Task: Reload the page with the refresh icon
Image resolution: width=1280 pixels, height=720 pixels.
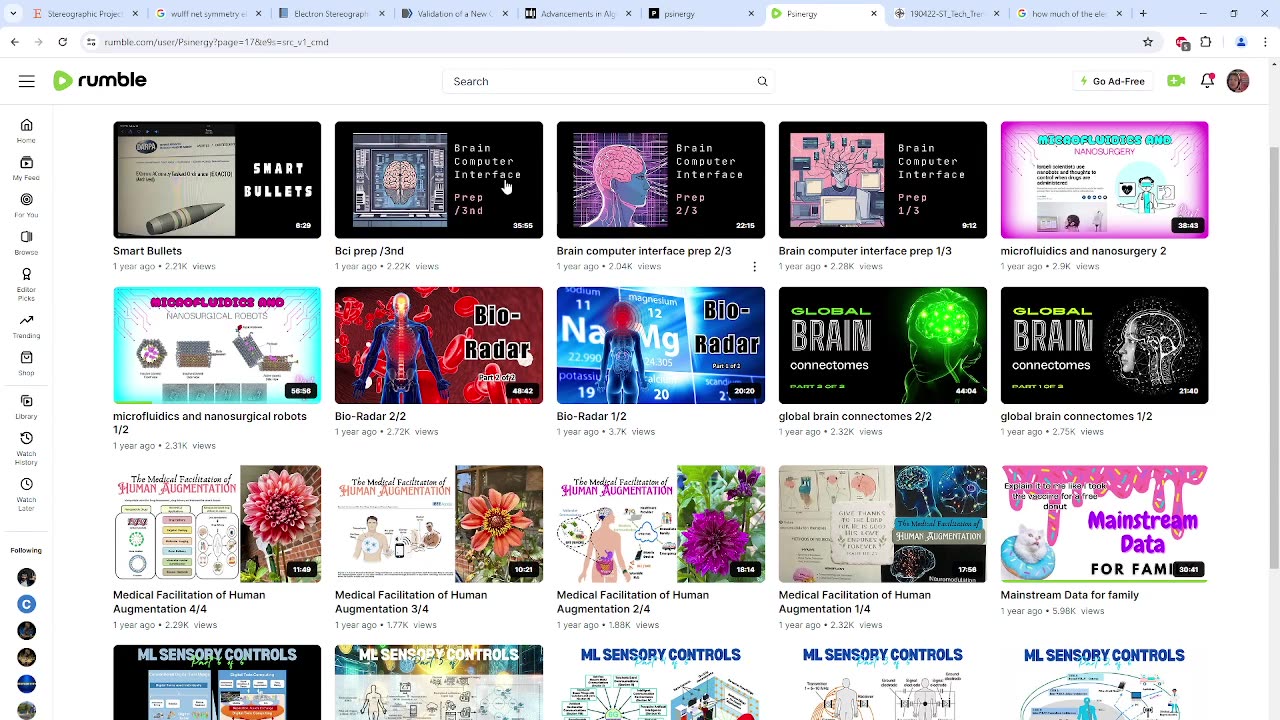Action: (x=62, y=42)
